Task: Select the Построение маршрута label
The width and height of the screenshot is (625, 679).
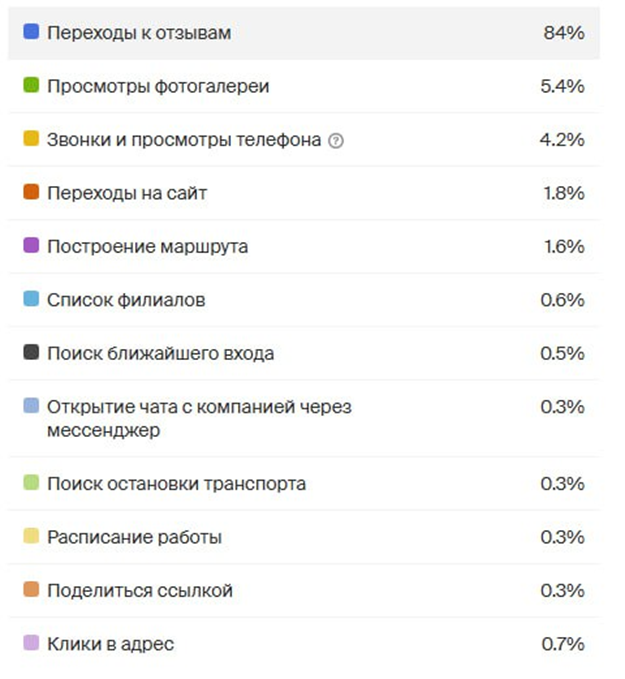Action: click(147, 246)
